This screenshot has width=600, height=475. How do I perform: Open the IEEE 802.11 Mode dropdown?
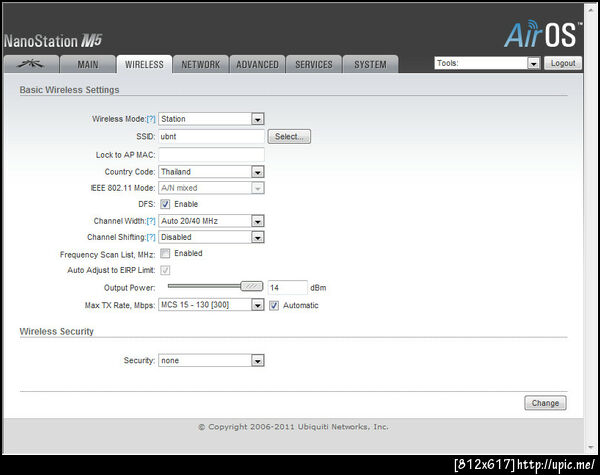click(x=211, y=188)
